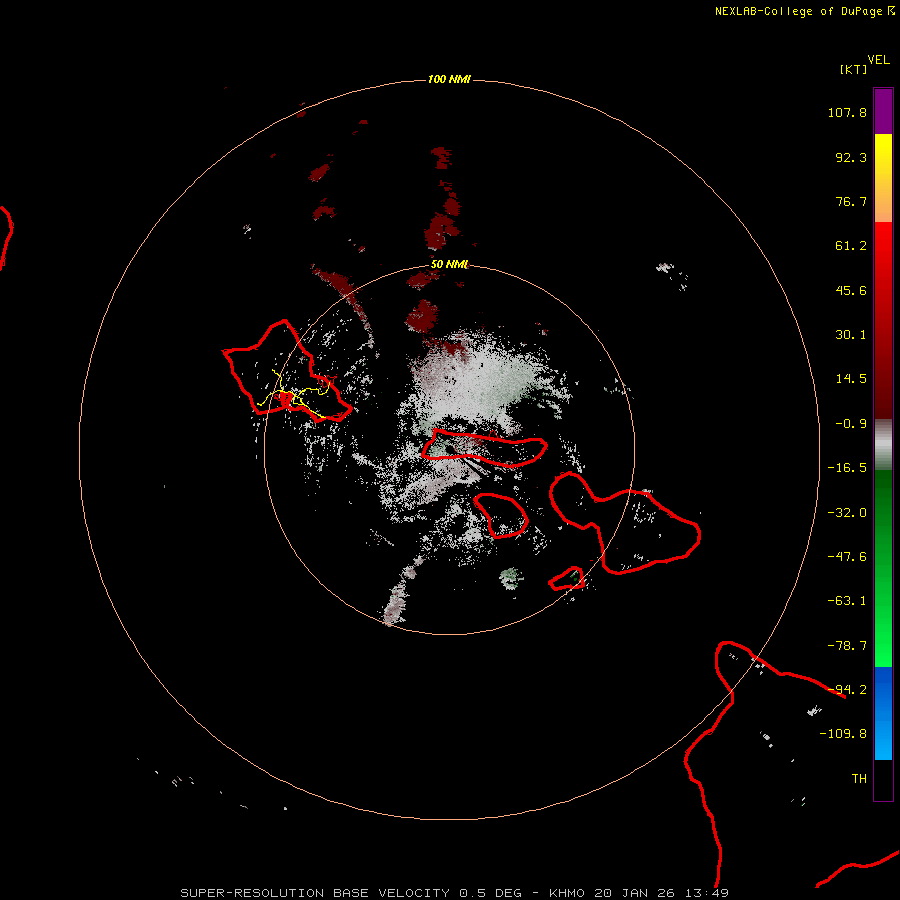Select the 107.8 legend value
Screen dimensions: 900x900
pos(847,112)
